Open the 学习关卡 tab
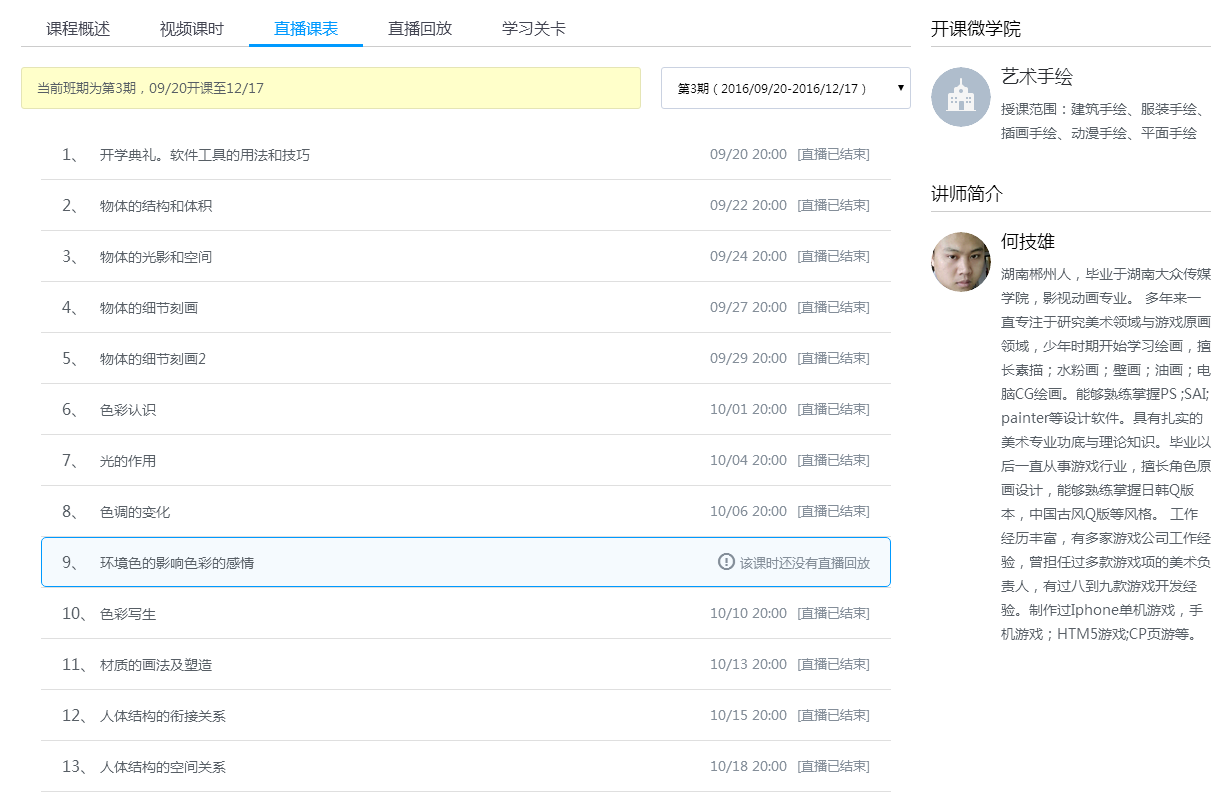 click(x=533, y=28)
